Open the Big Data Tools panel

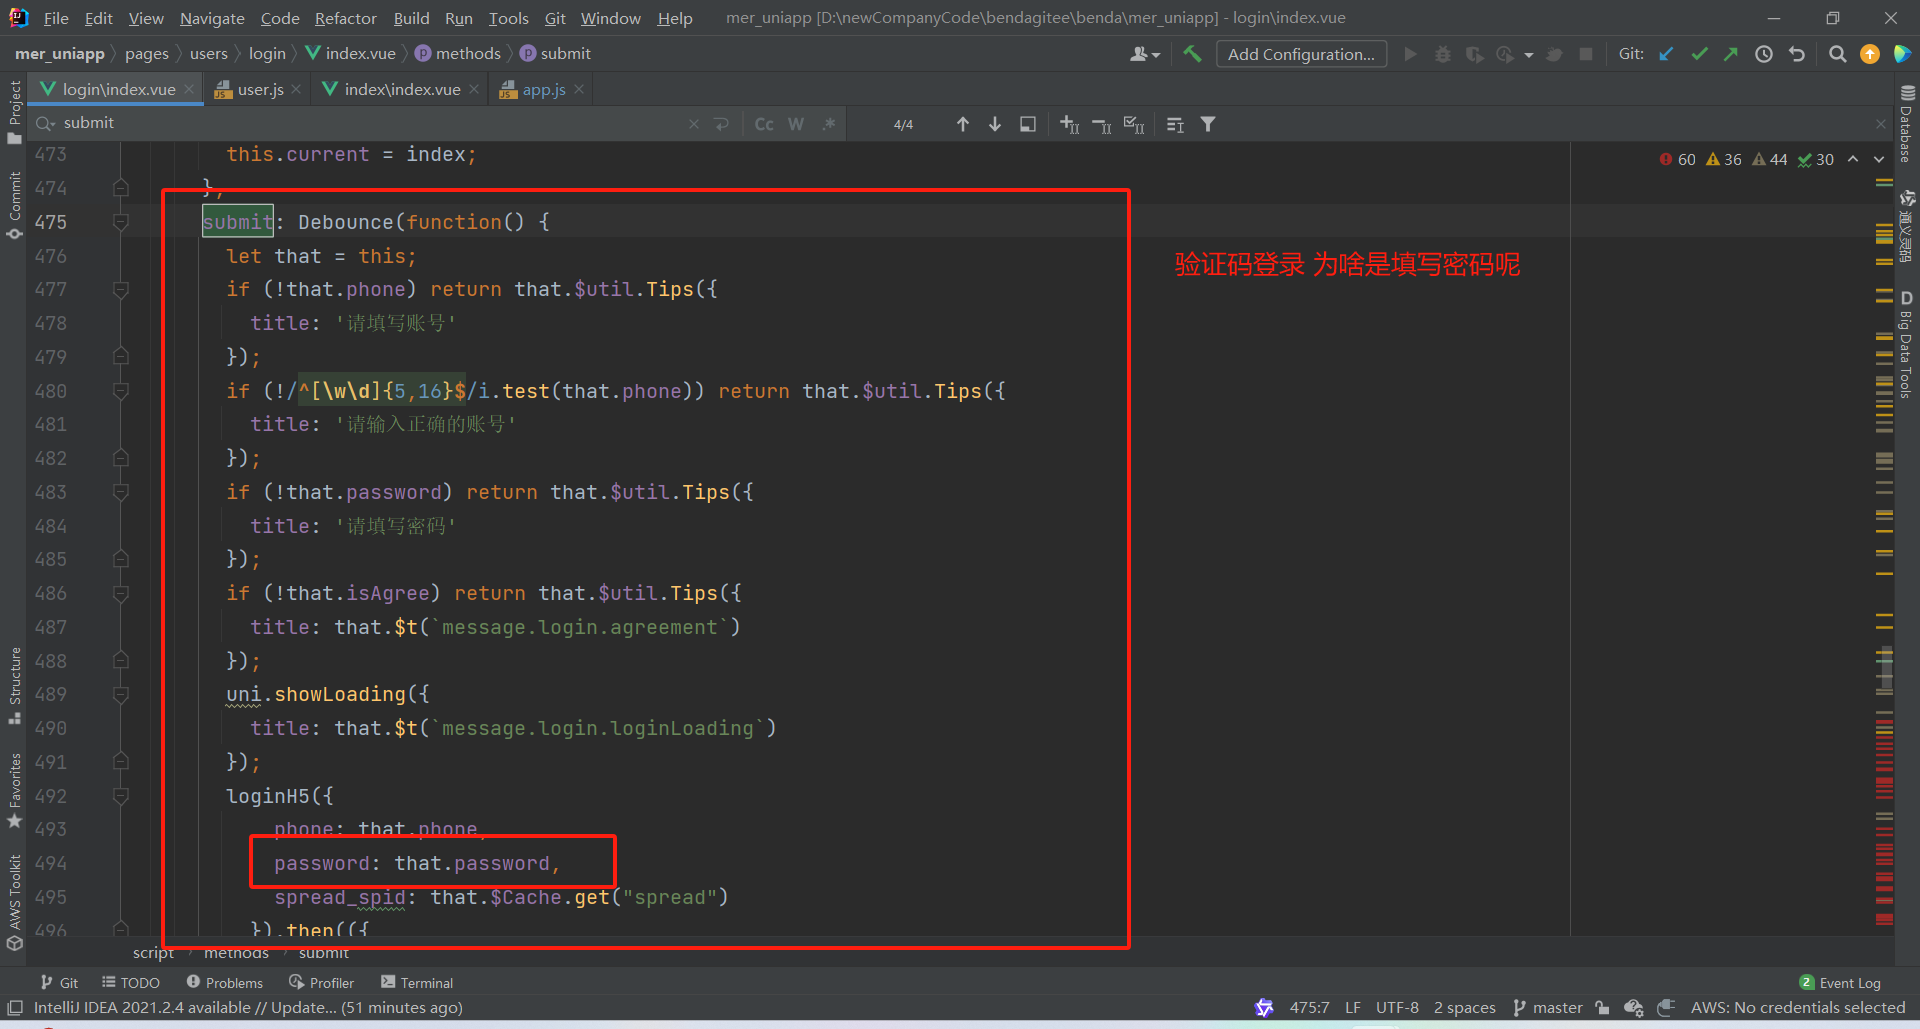point(1907,345)
